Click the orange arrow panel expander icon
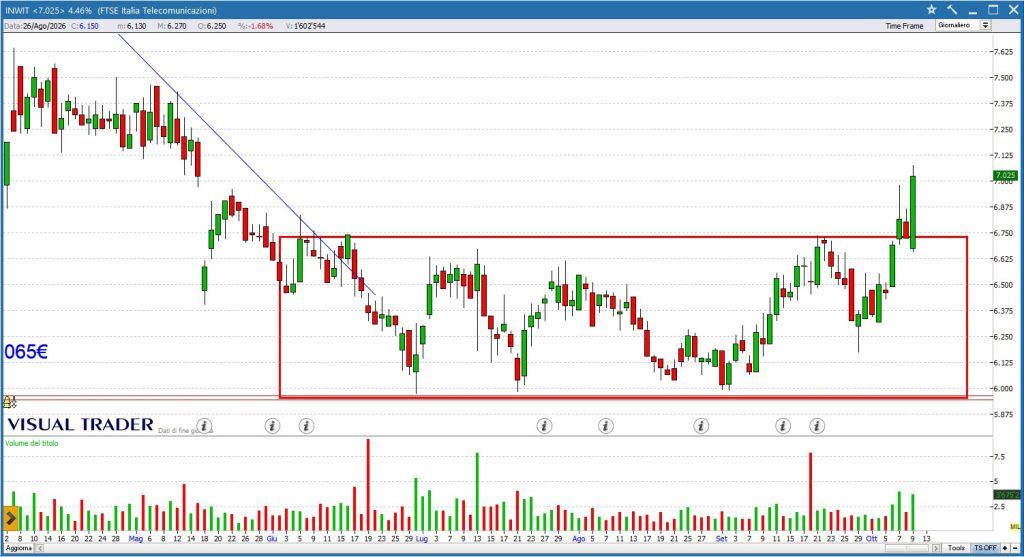 (10, 518)
